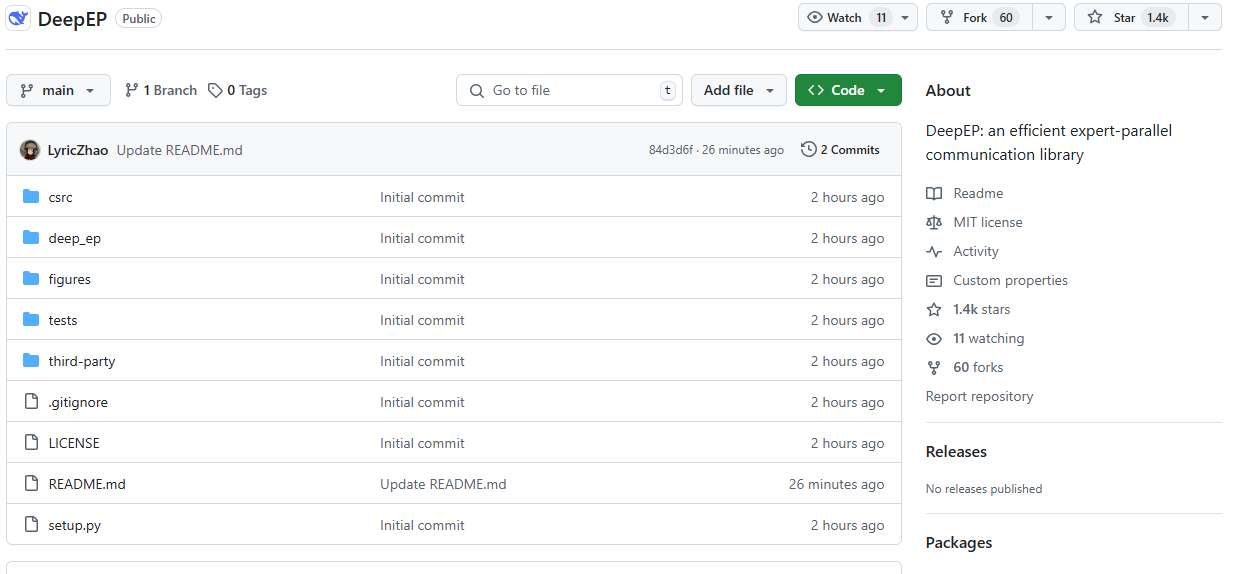
Task: Click the Readme book icon
Action: (934, 193)
